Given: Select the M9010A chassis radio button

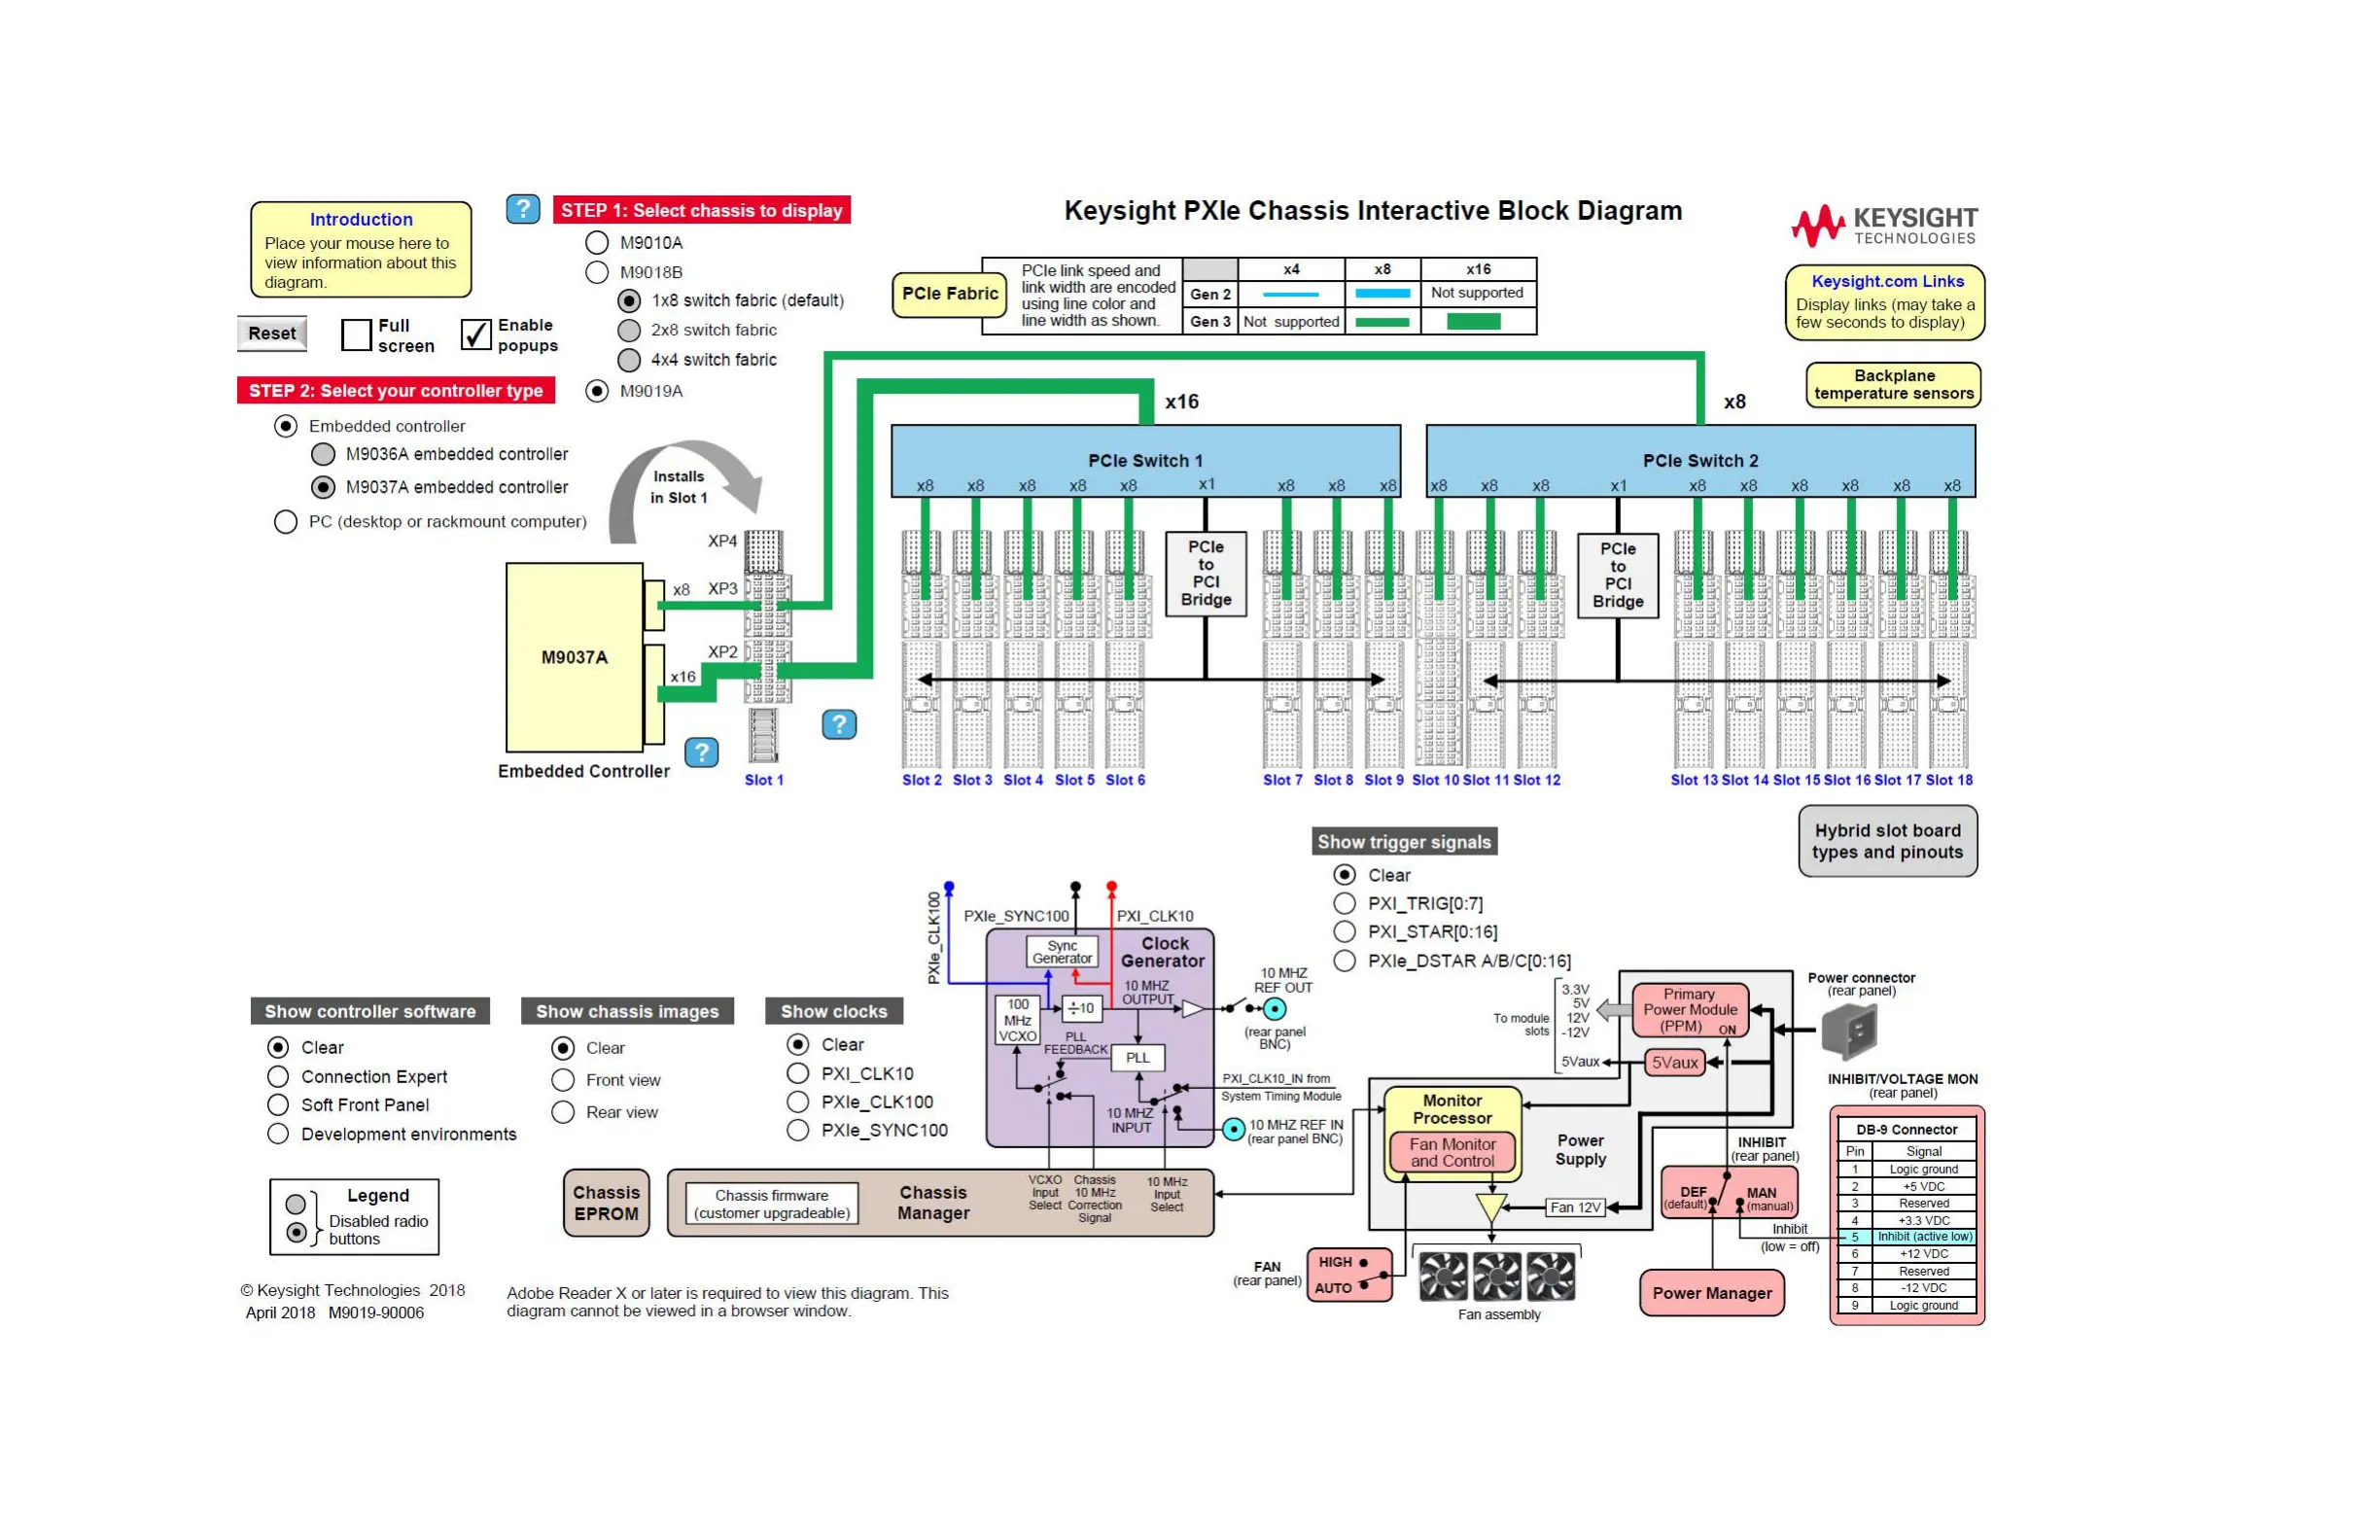Looking at the screenshot, I should pos(597,243).
